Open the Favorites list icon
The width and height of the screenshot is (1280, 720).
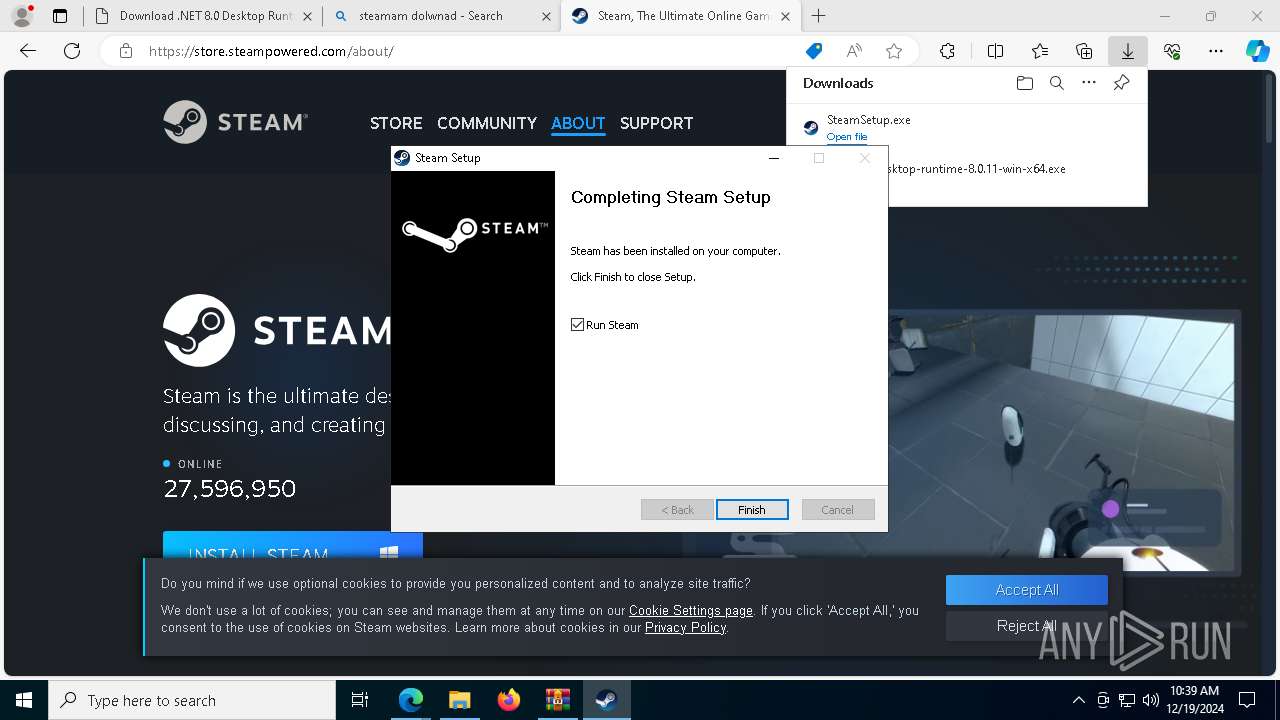tap(1040, 51)
